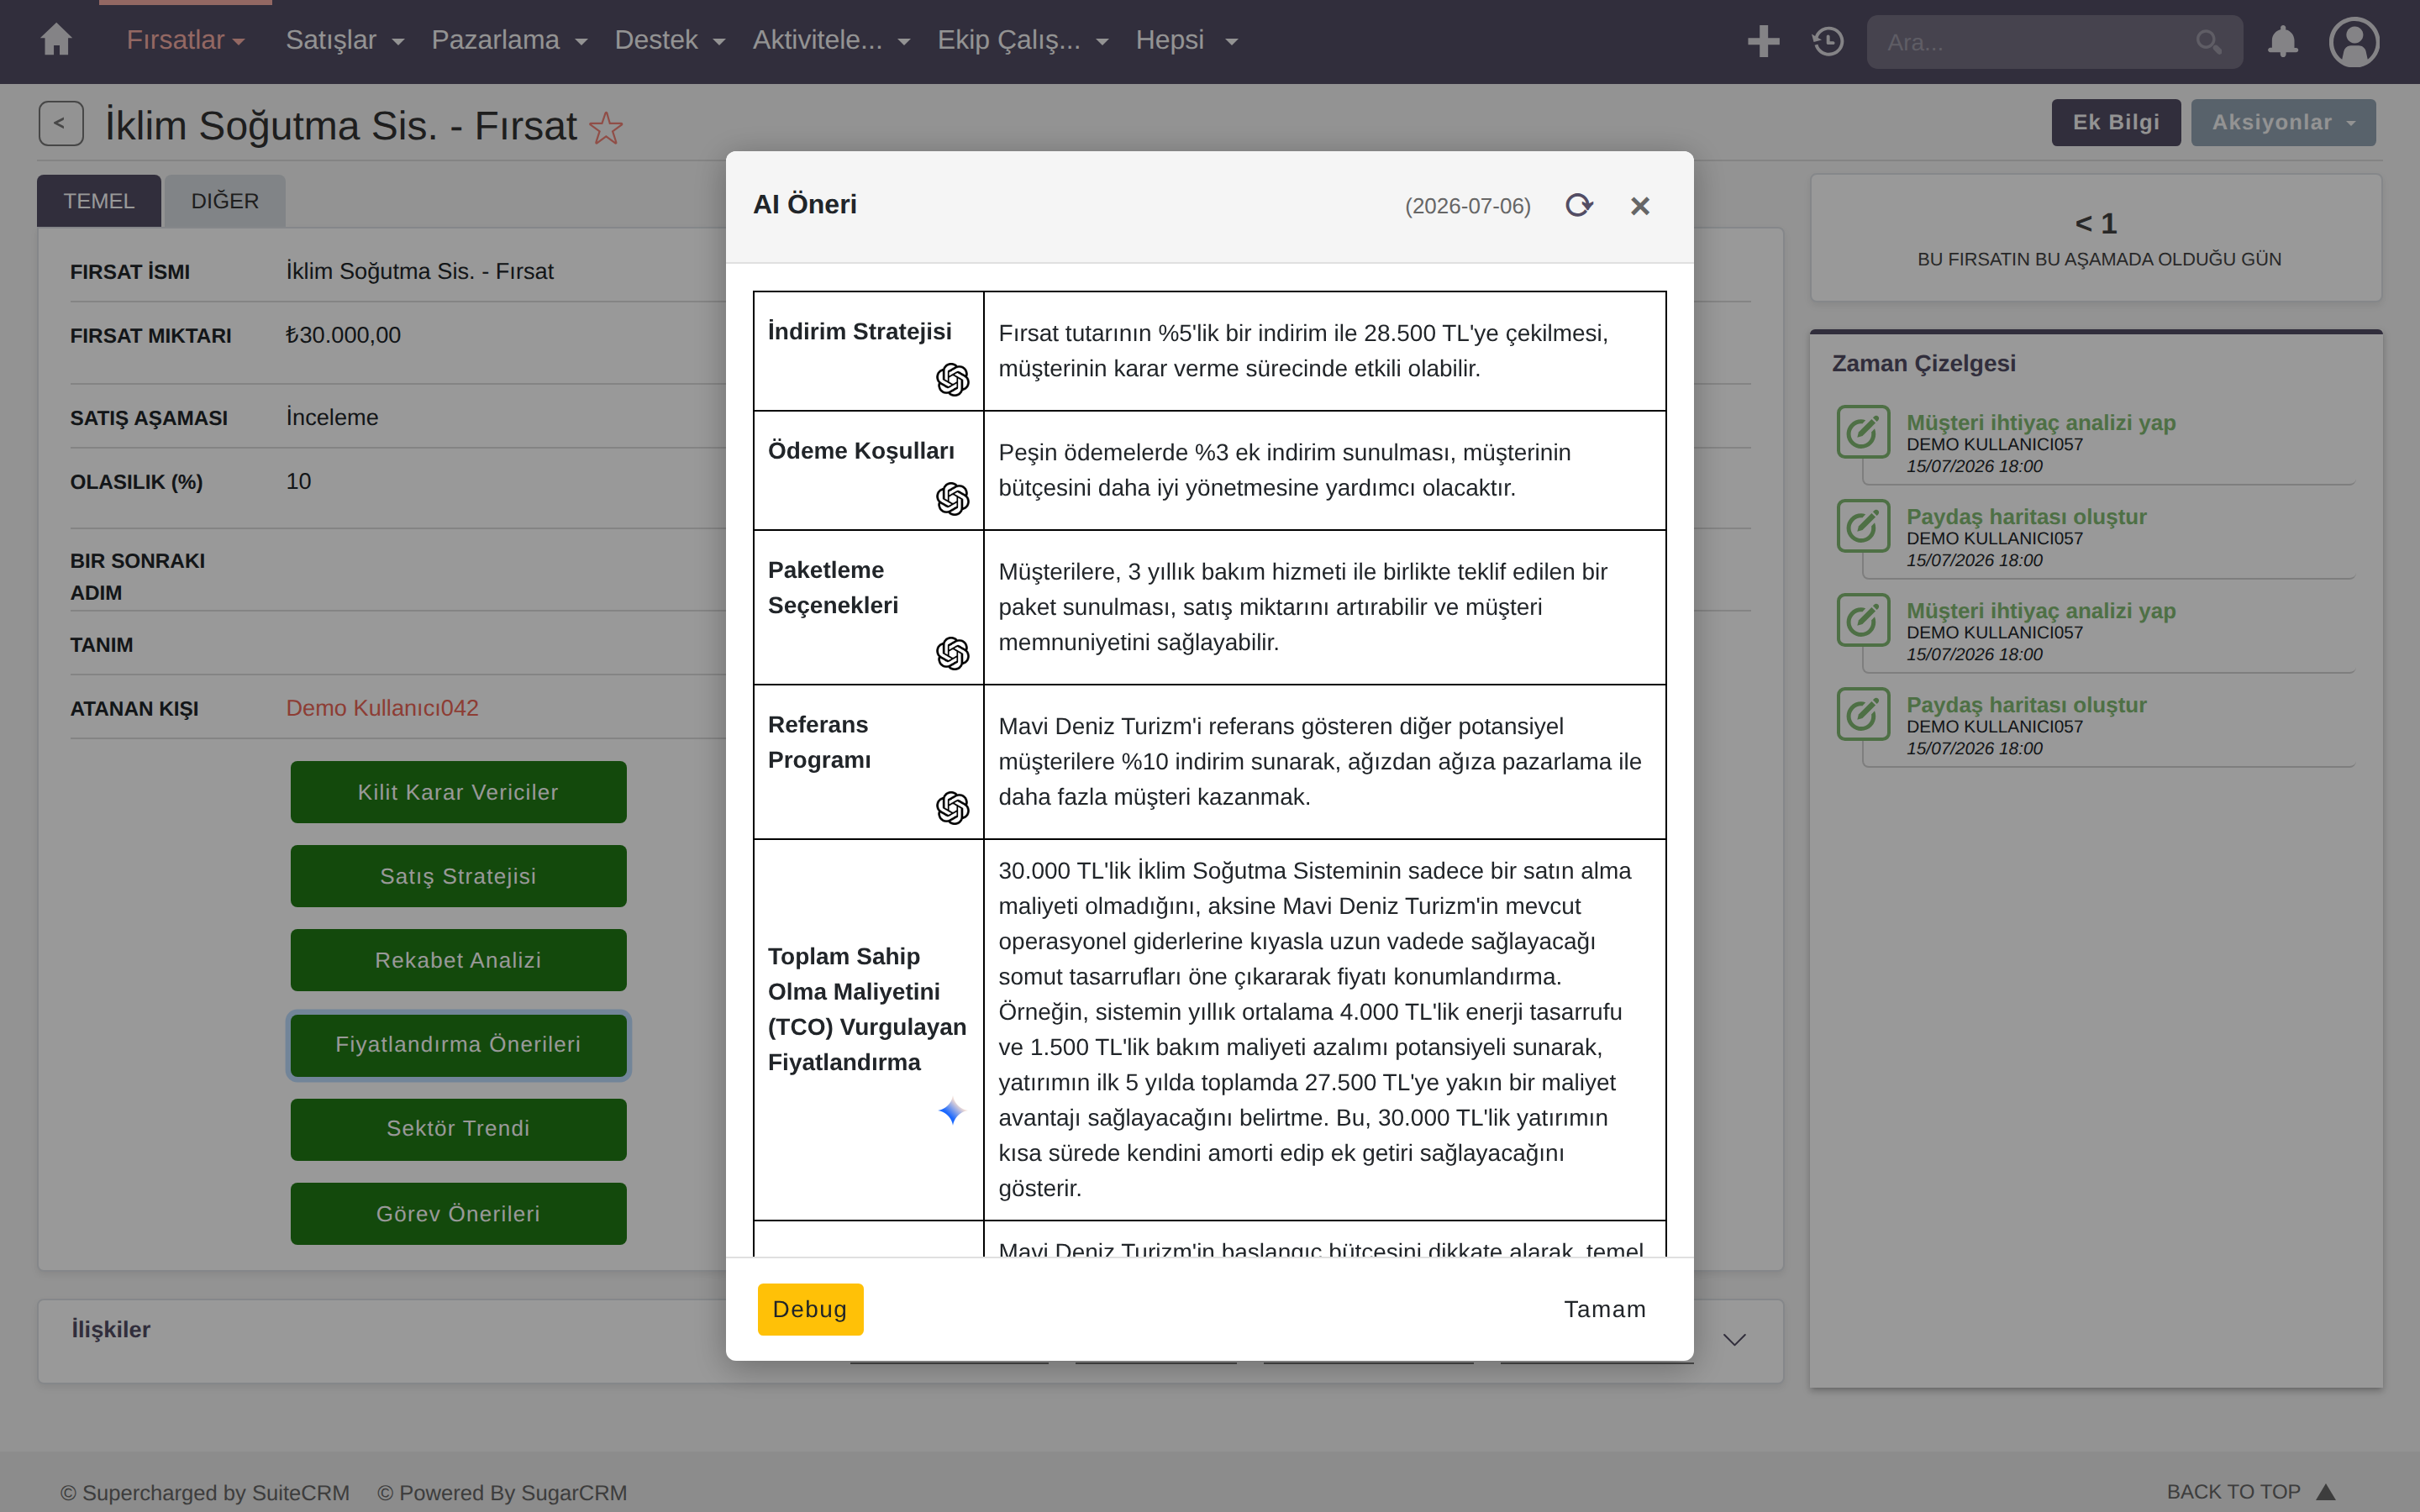The width and height of the screenshot is (2420, 1512).
Task: Click OpenAI icon in İndirim Stratejisi row
Action: (x=953, y=379)
